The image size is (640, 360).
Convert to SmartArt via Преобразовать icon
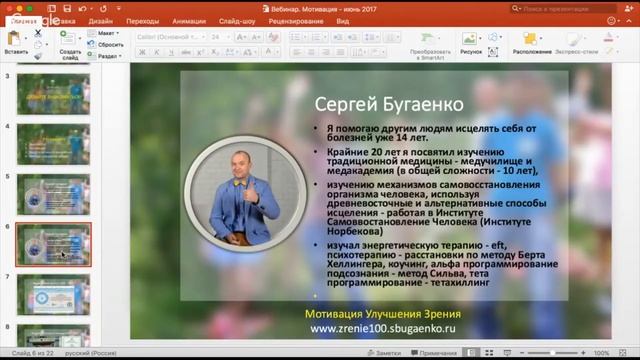point(427,39)
